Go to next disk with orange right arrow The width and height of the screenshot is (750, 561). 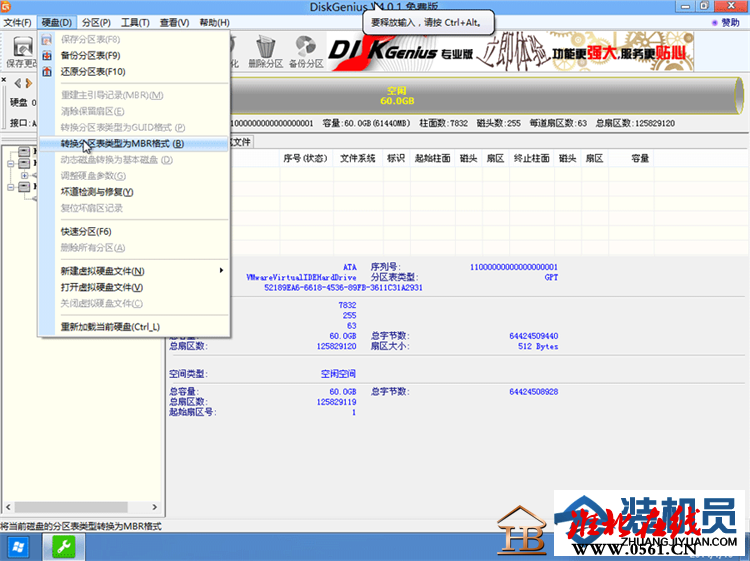tap(29, 83)
